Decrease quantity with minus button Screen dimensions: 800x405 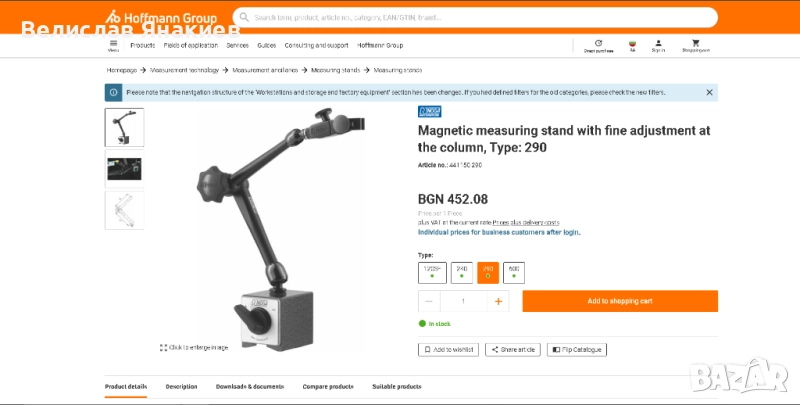click(x=429, y=301)
